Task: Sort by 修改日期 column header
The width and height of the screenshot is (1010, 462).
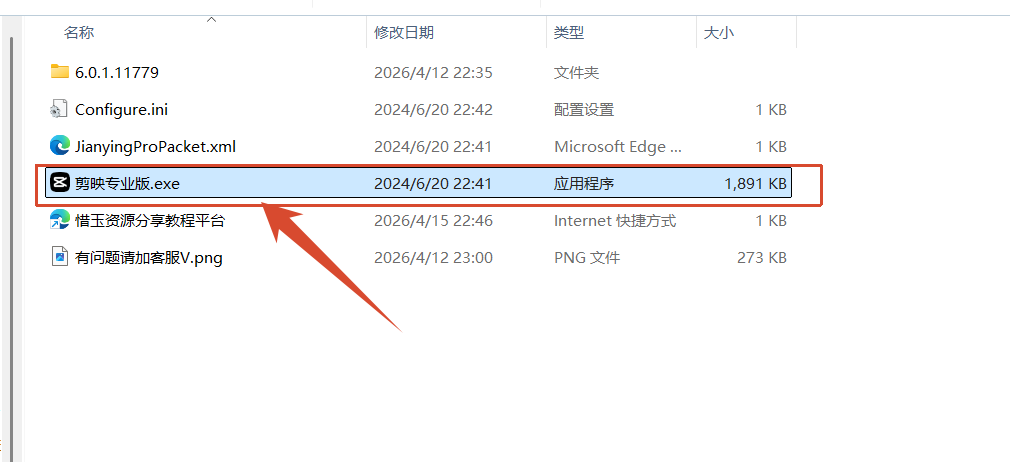Action: point(404,33)
